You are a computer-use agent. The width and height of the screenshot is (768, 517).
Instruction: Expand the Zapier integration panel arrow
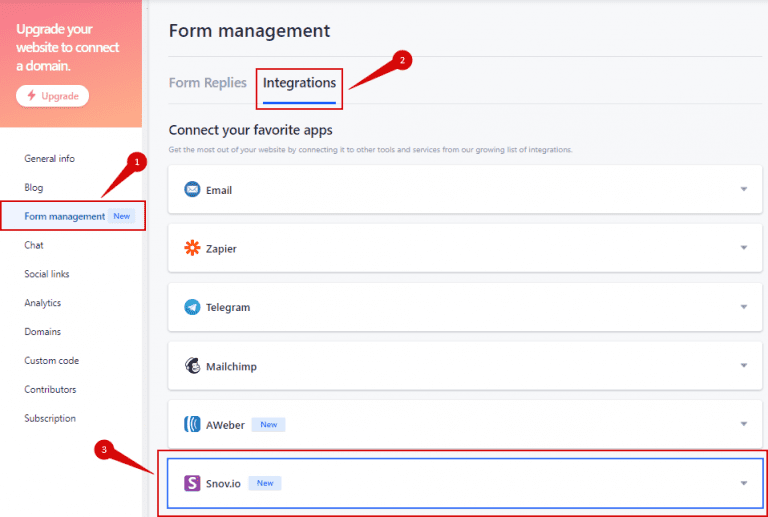(x=743, y=248)
